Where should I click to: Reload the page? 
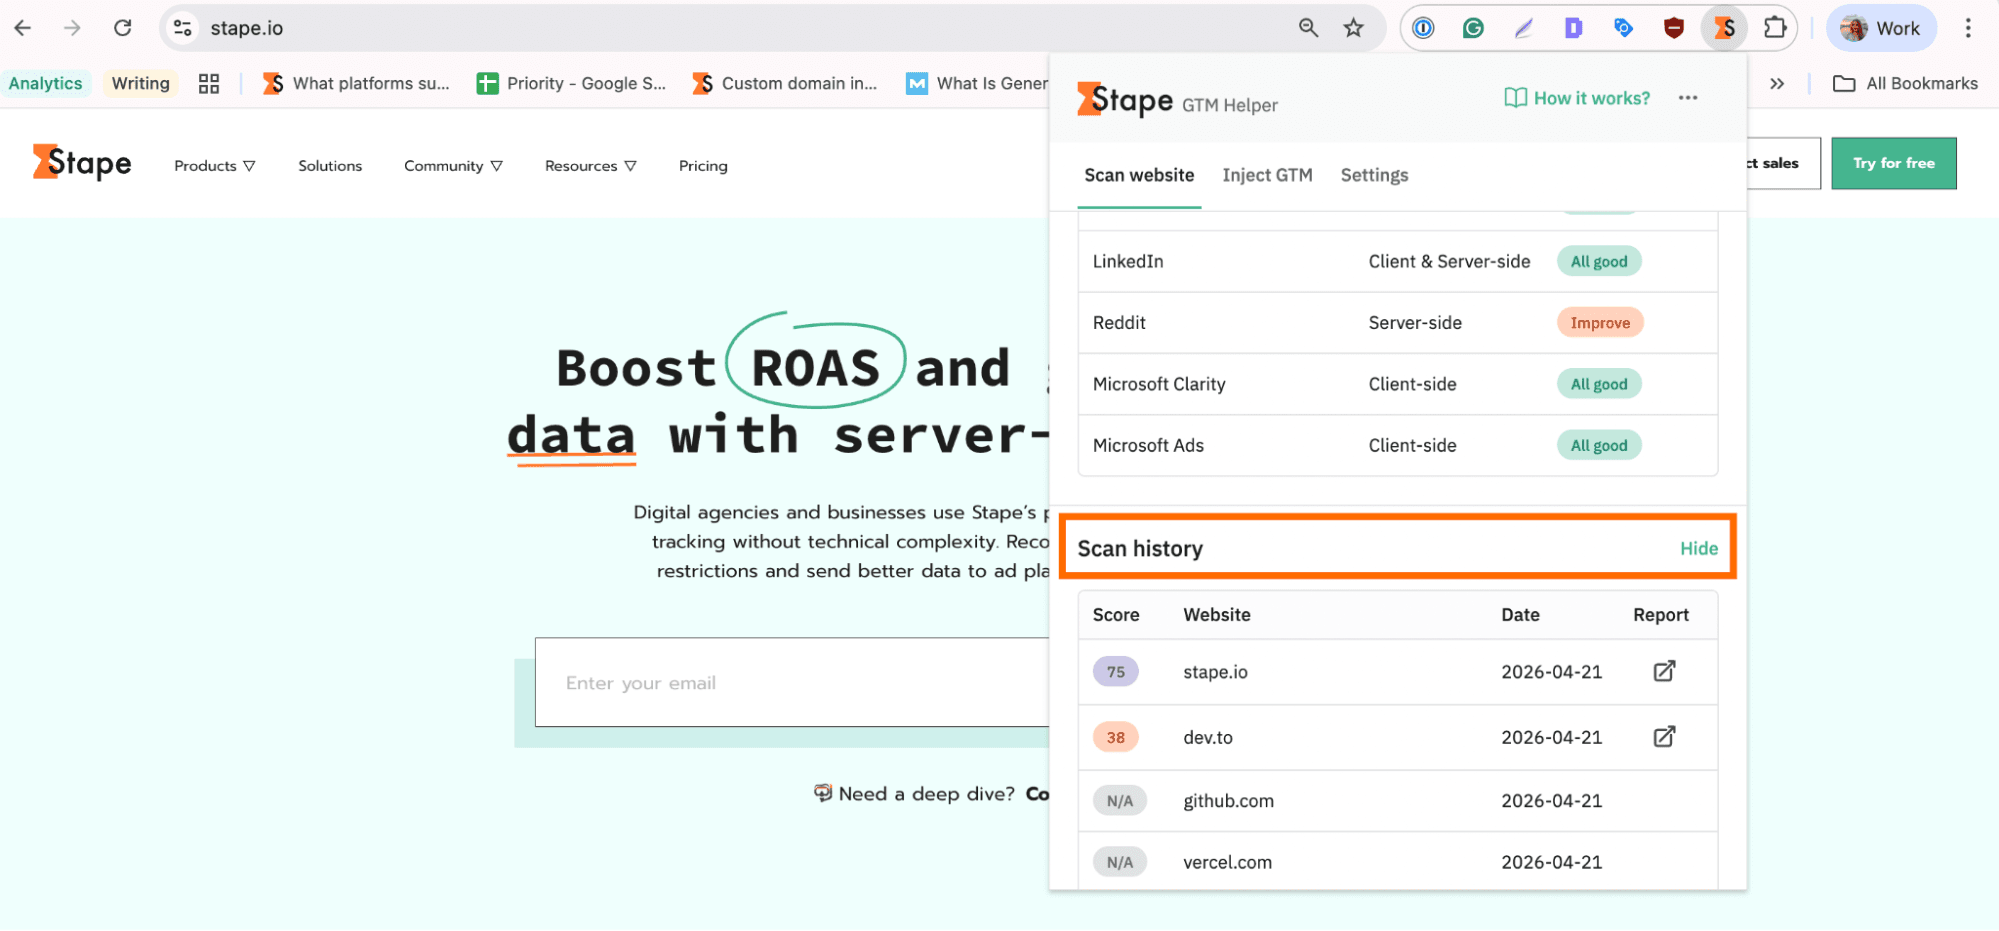pos(122,28)
